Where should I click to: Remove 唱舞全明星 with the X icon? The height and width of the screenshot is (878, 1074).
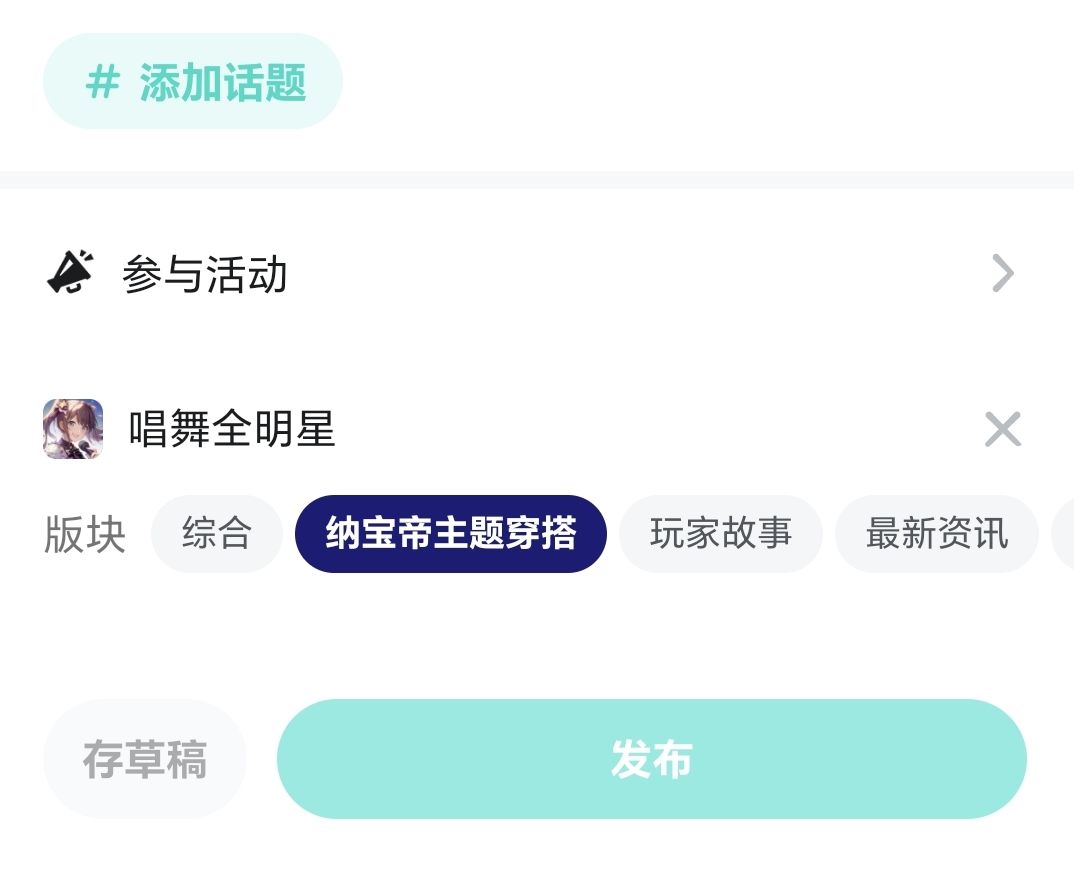[x=1002, y=430]
